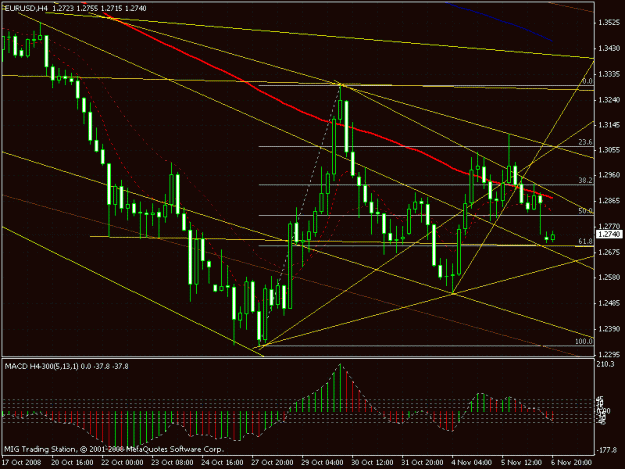The image size is (625, 469).
Task: Select the Fibonacci 50.0 level label
Action: (x=586, y=211)
